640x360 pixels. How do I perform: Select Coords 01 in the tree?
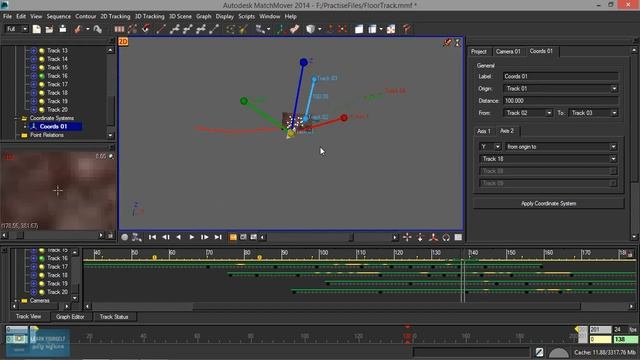[x=53, y=127]
